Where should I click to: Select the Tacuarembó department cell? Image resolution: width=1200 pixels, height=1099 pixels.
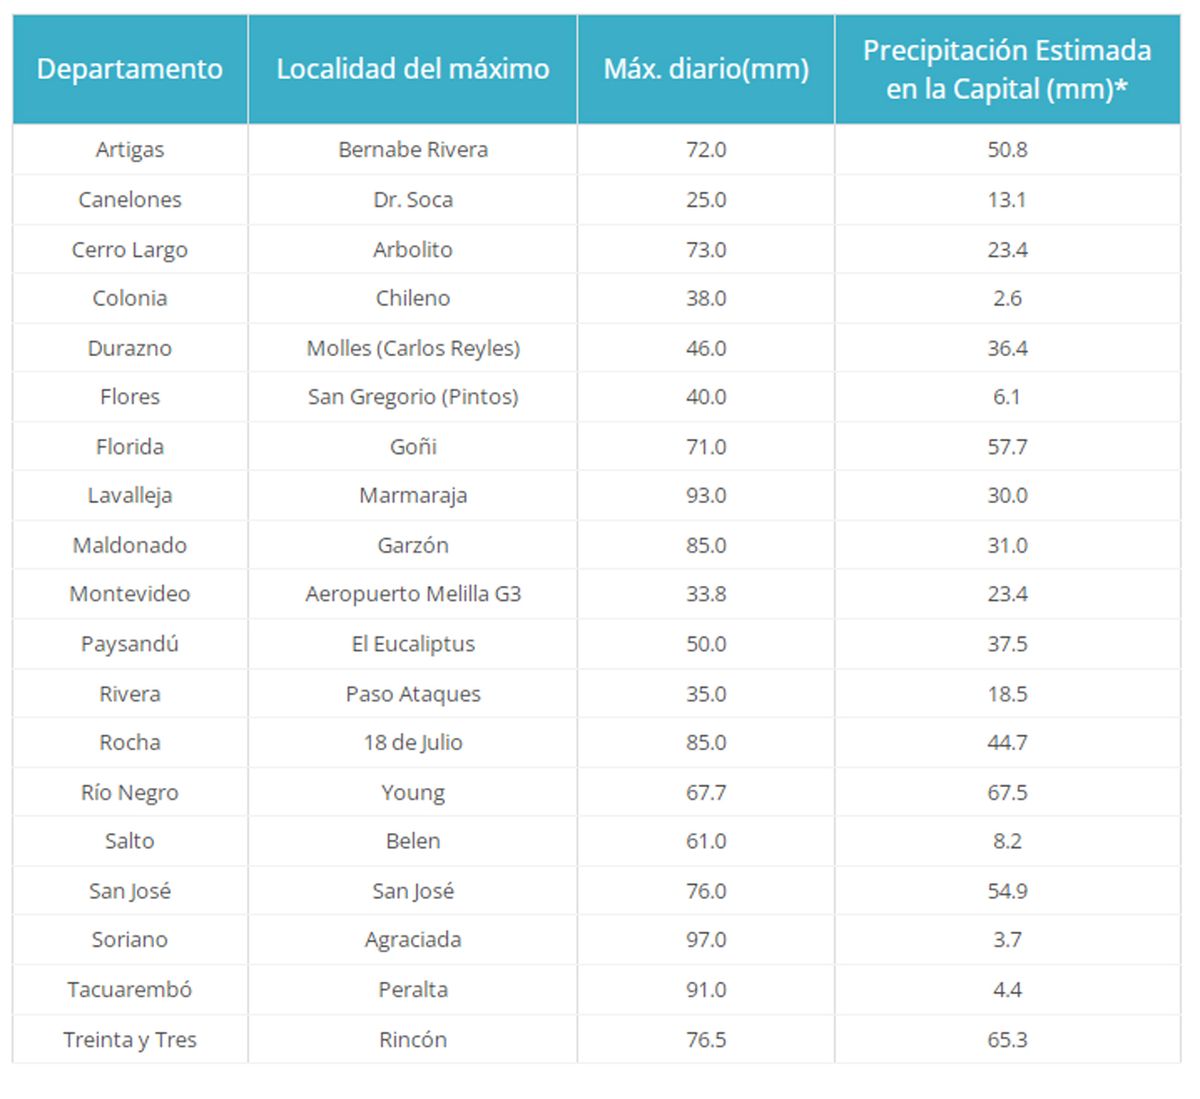click(130, 990)
